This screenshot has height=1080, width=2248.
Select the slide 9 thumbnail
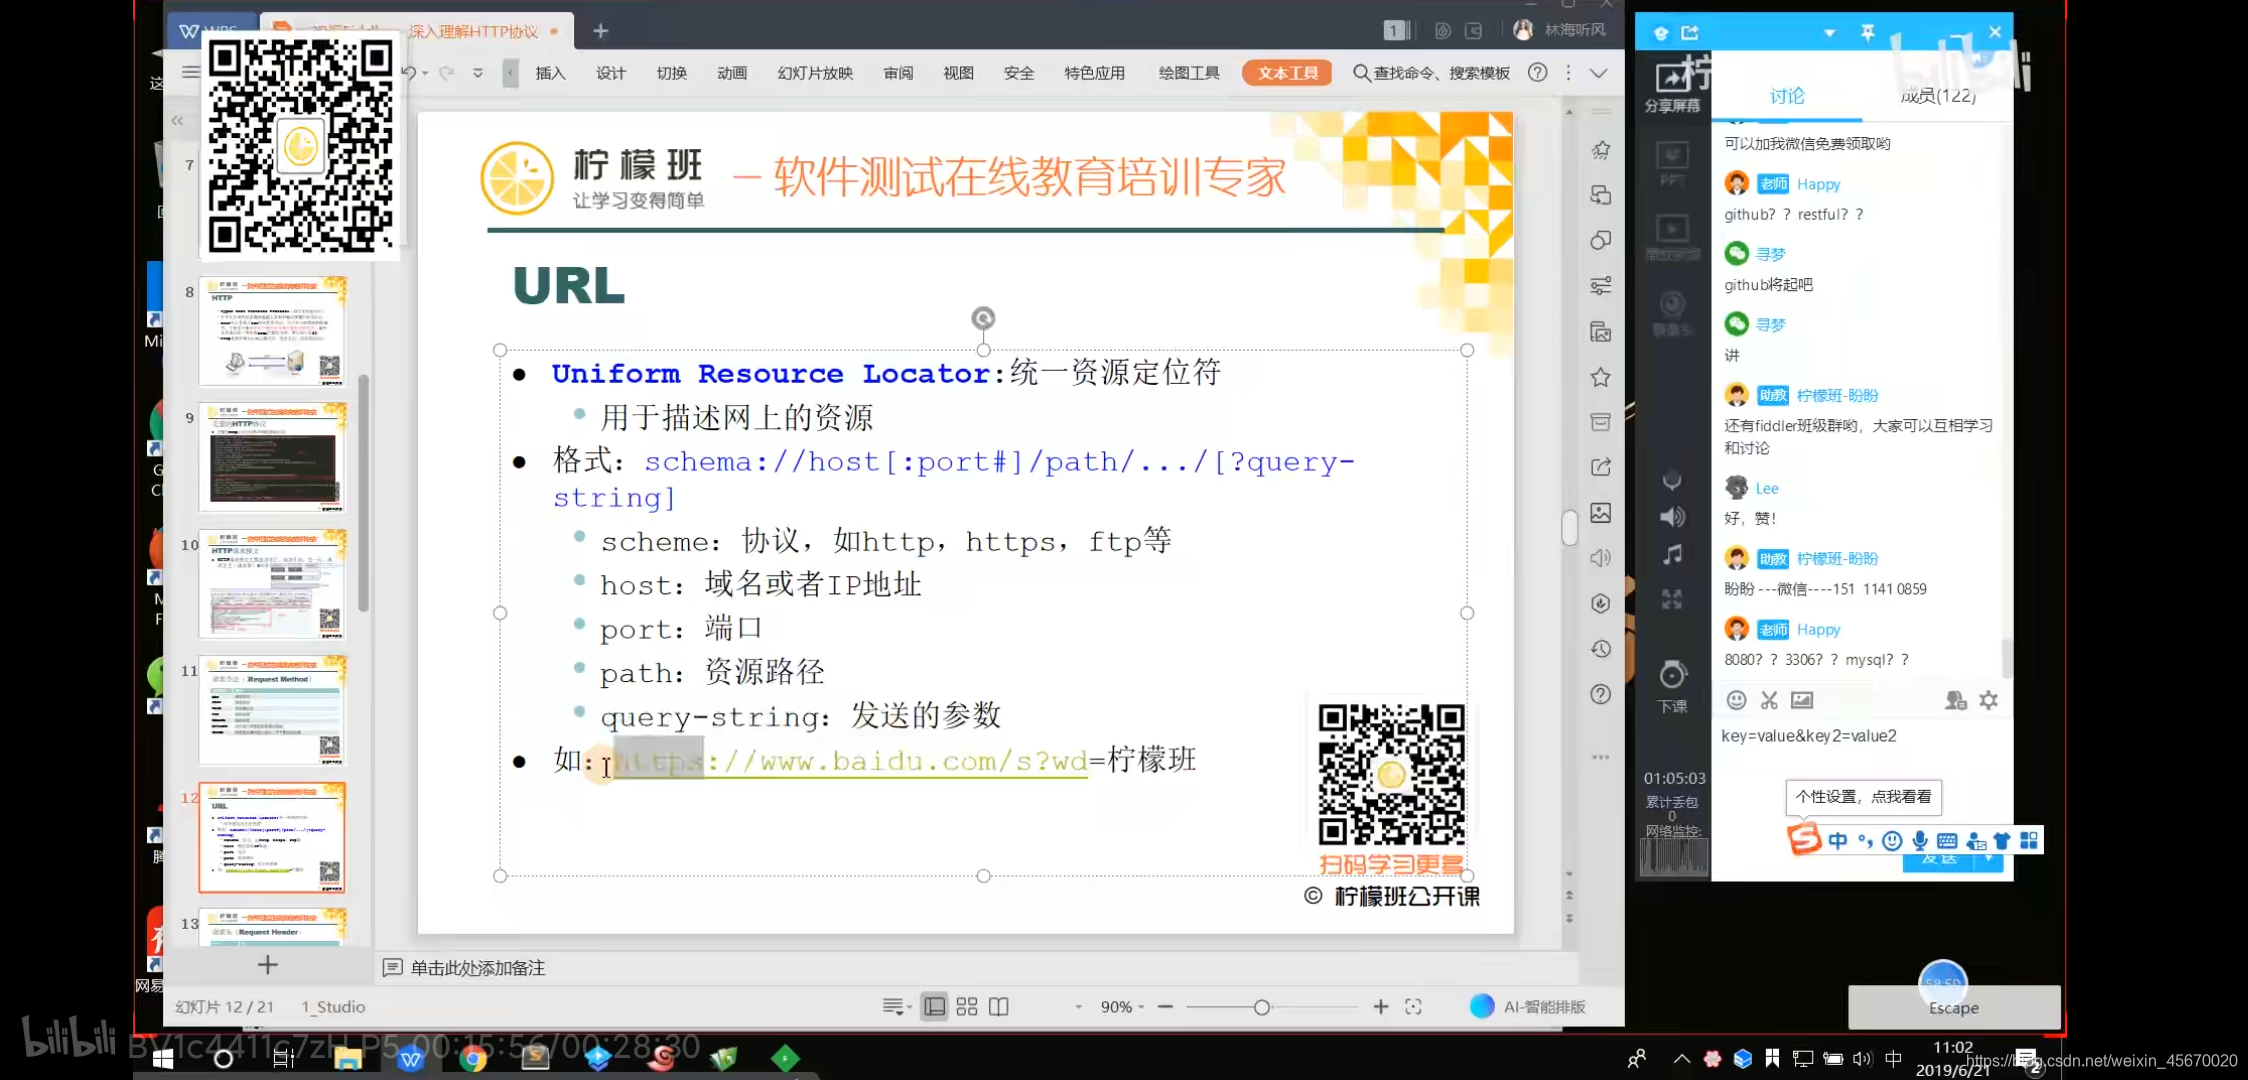(x=272, y=457)
